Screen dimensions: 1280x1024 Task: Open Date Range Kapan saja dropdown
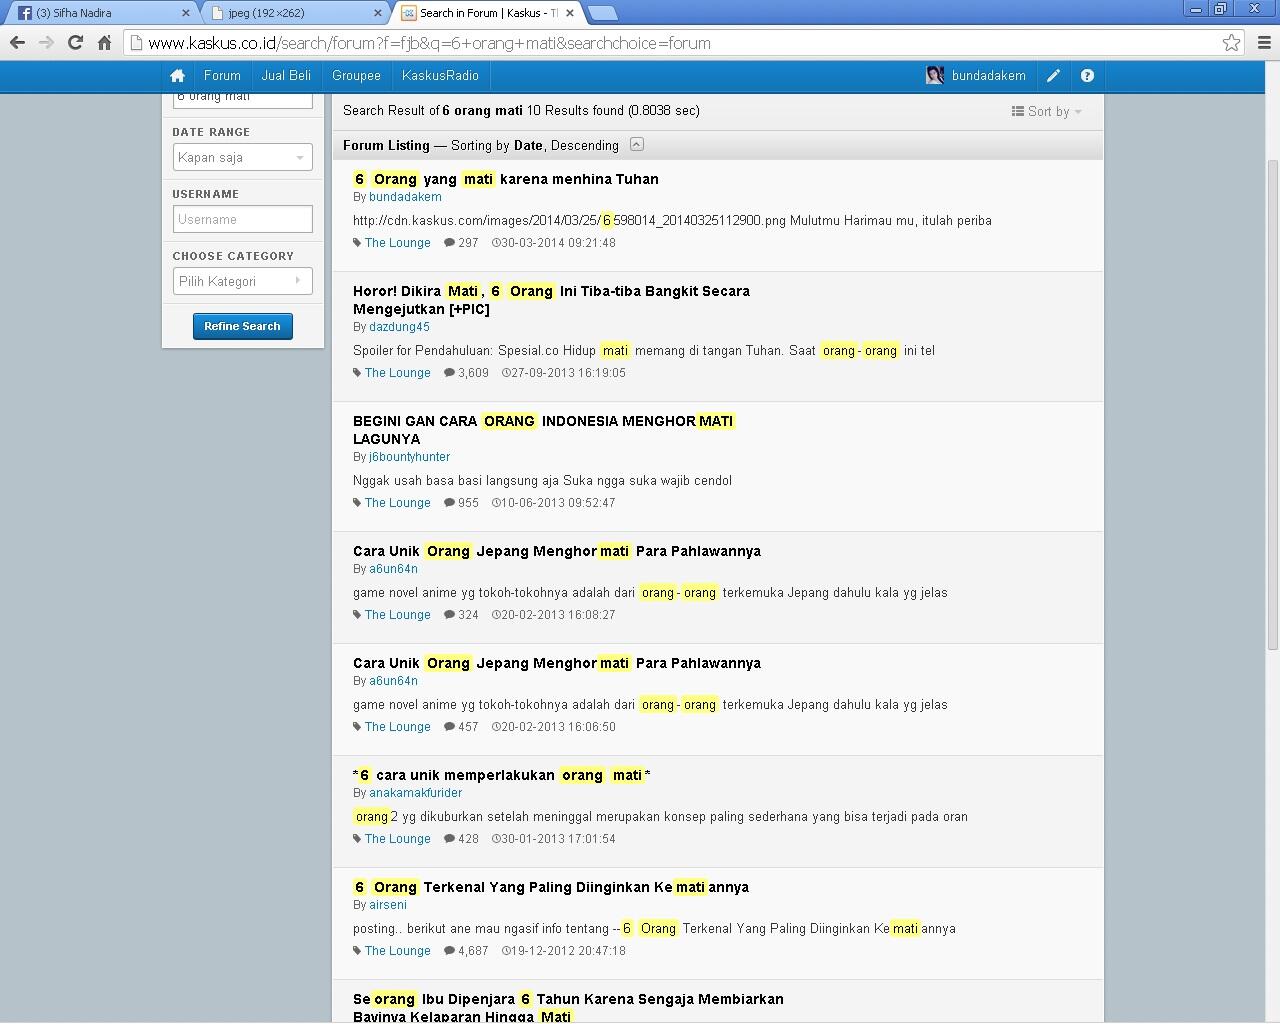click(x=242, y=157)
